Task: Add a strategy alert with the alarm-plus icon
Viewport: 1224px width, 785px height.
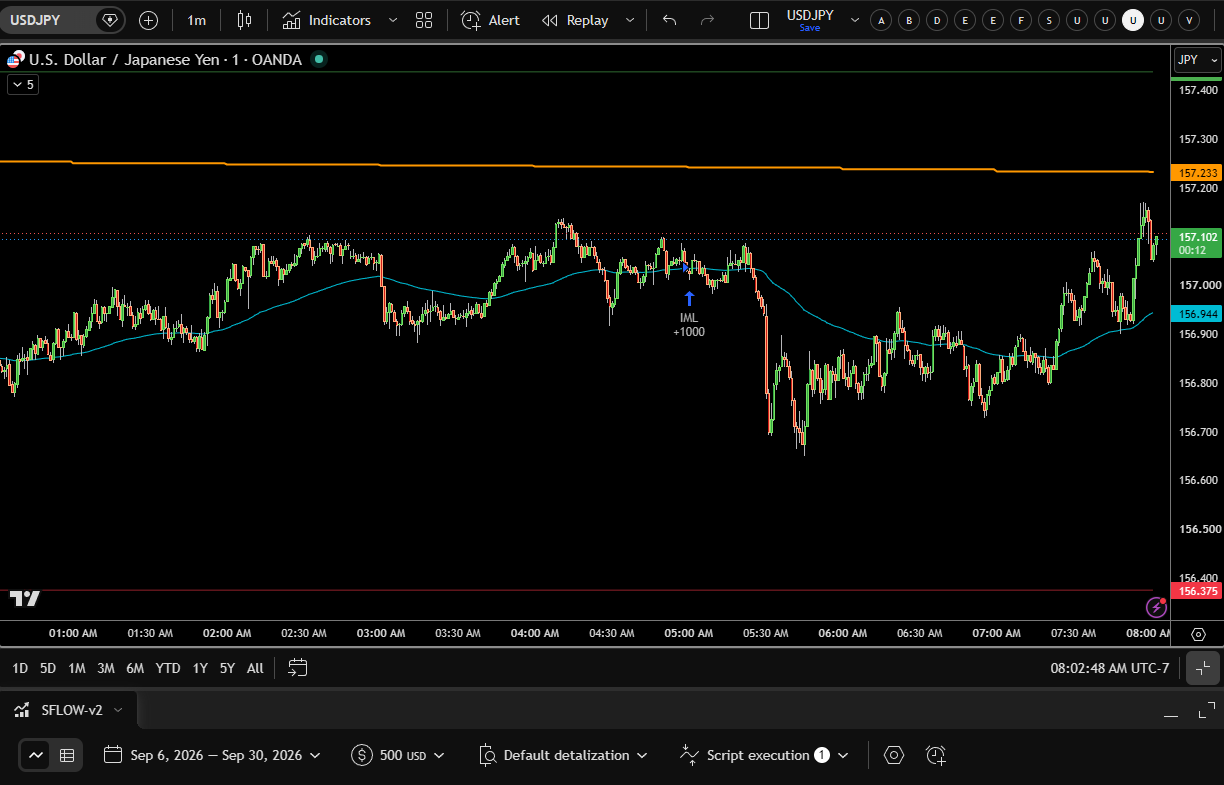Action: [x=936, y=755]
